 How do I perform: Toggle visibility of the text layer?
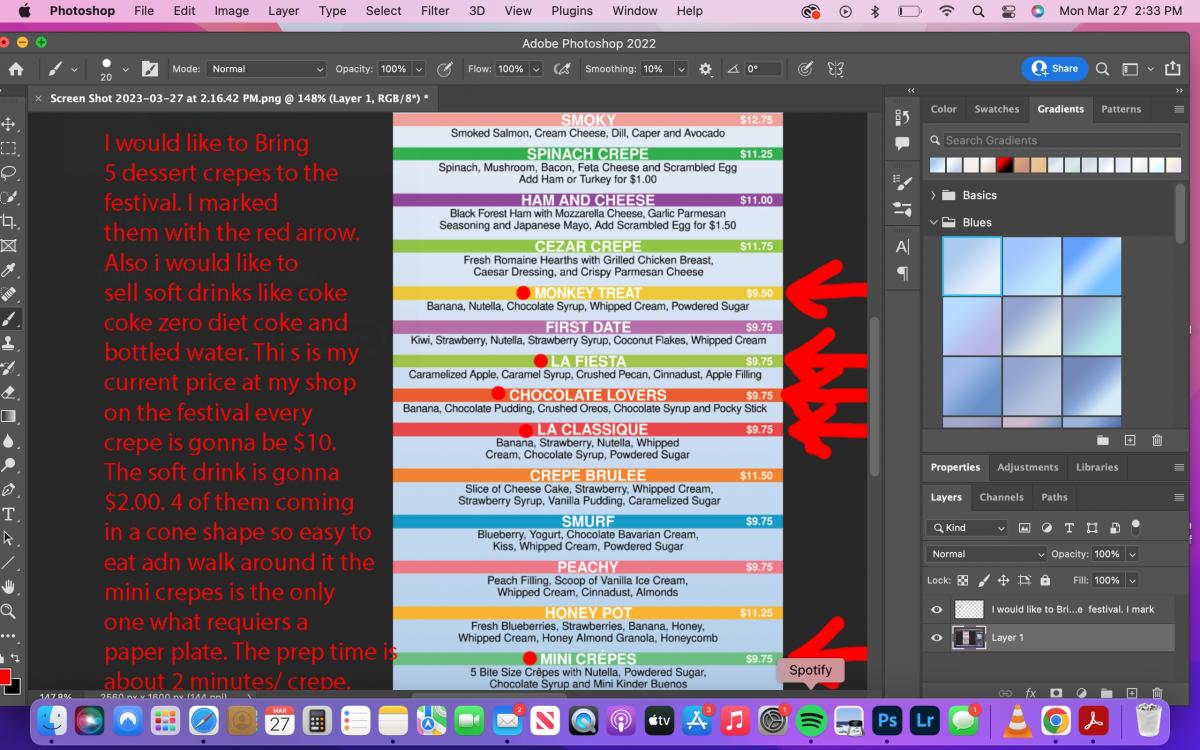pyautogui.click(x=937, y=609)
